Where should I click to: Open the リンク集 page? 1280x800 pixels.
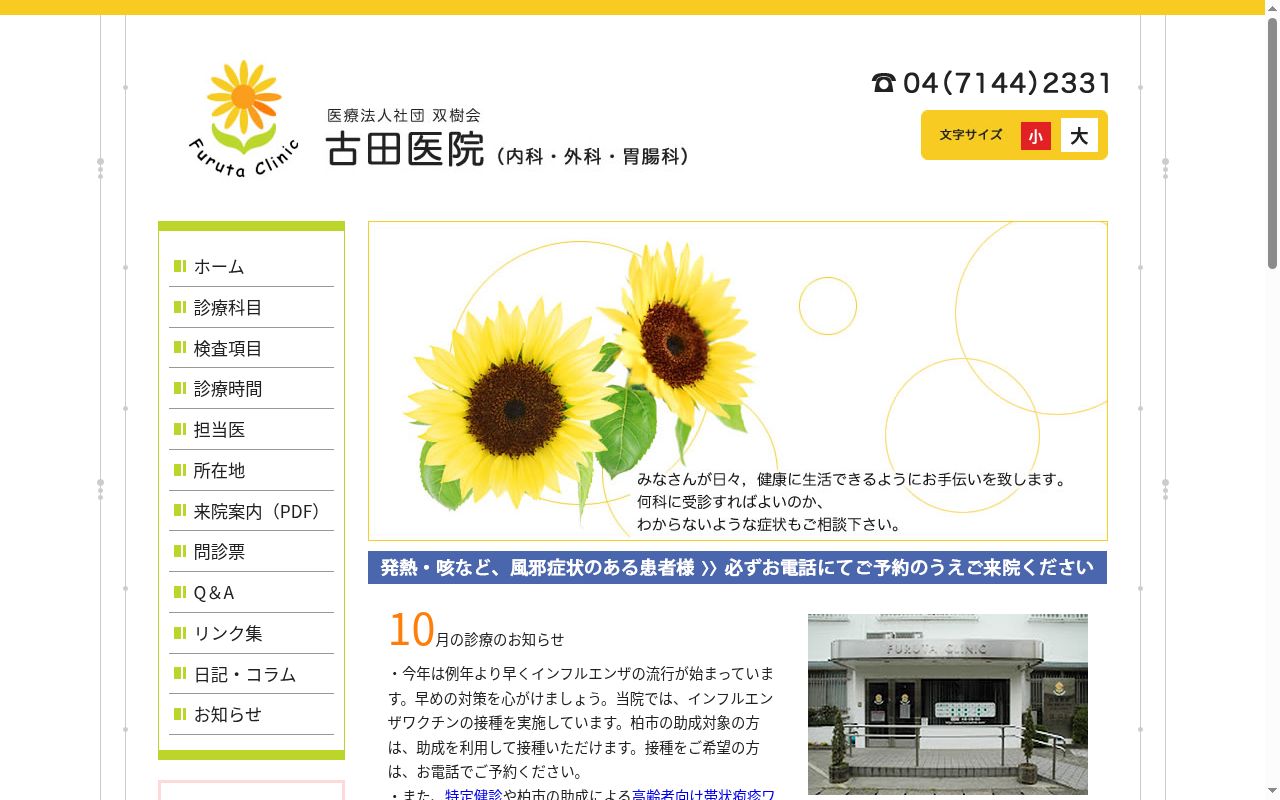251,633
